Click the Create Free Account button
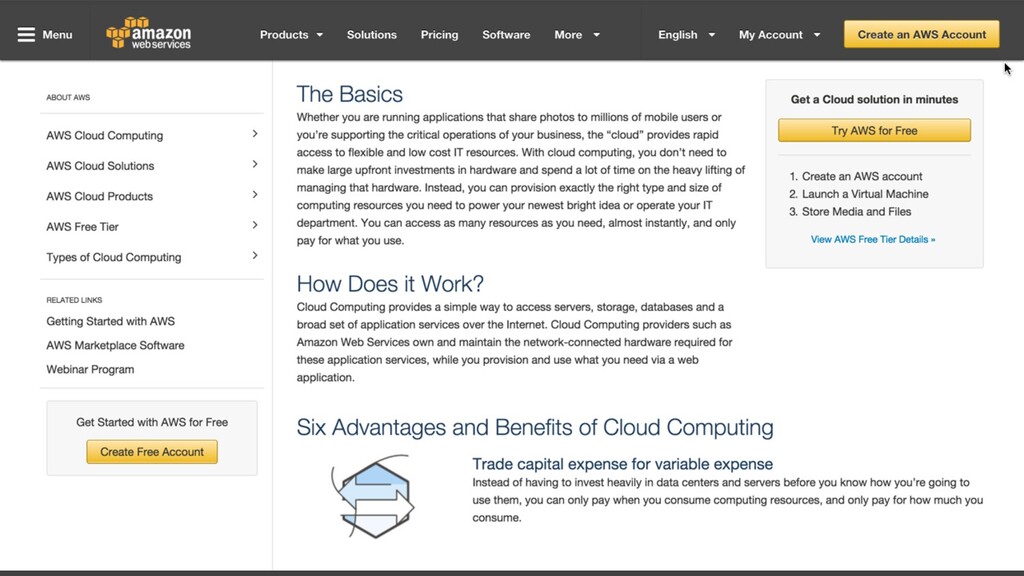The image size is (1024, 576). [x=152, y=452]
